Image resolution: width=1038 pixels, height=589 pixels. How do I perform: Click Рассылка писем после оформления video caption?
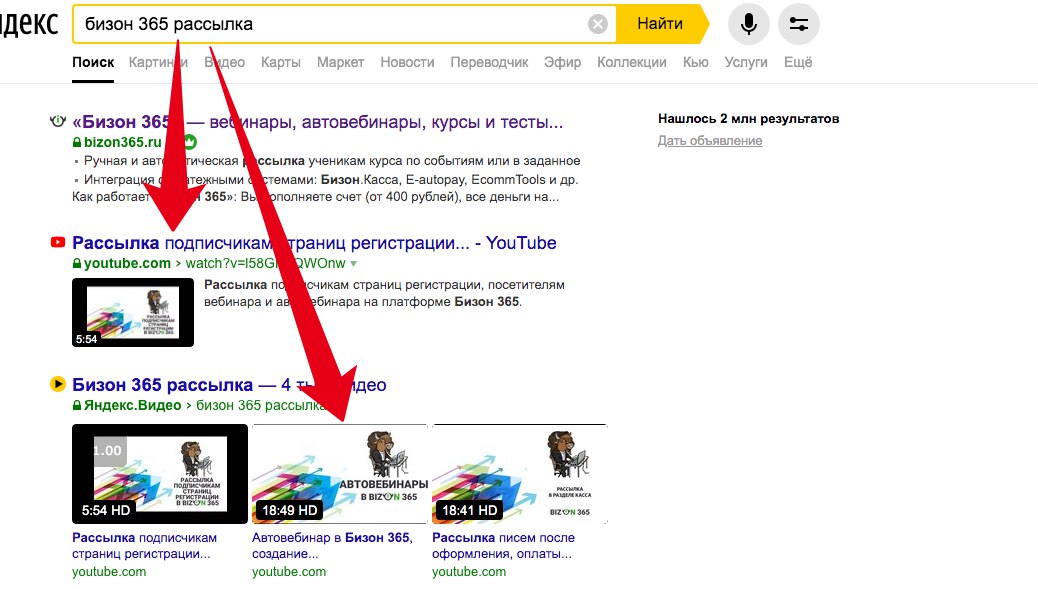pyautogui.click(x=503, y=546)
